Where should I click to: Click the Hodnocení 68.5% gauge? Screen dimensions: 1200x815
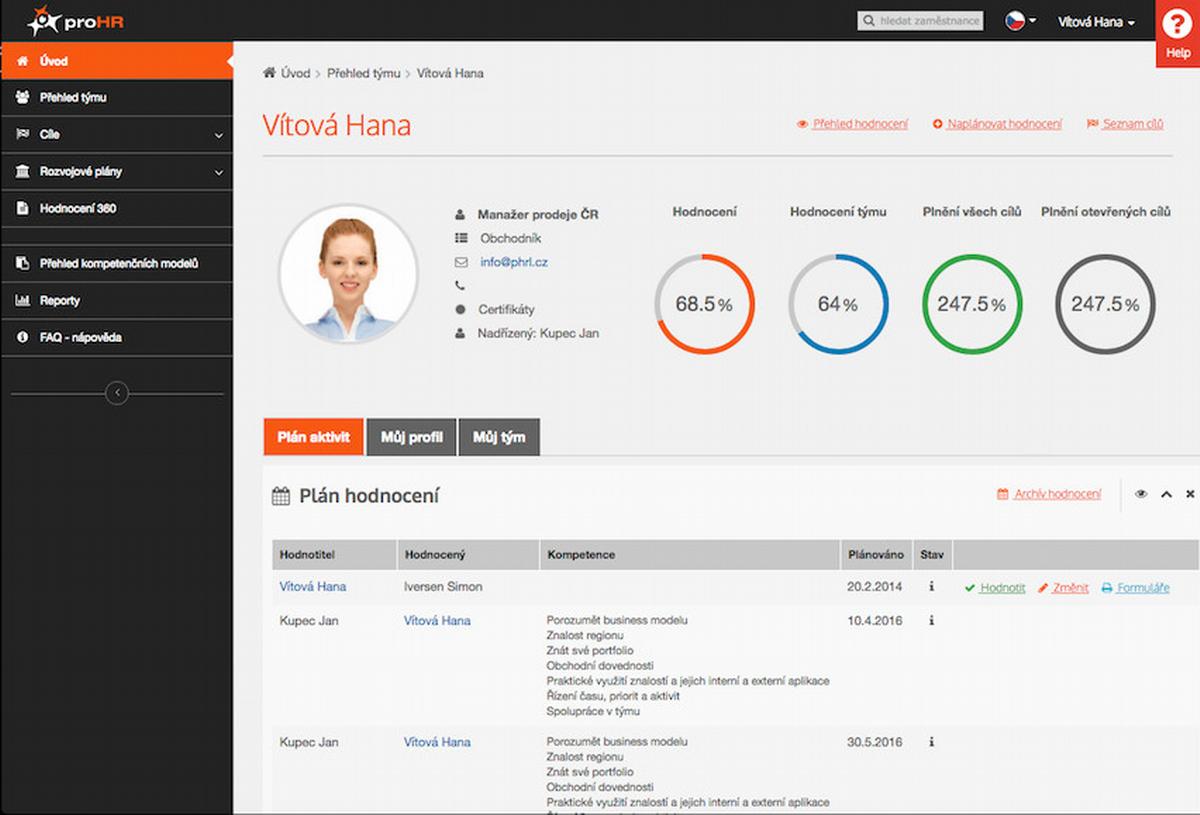704,304
